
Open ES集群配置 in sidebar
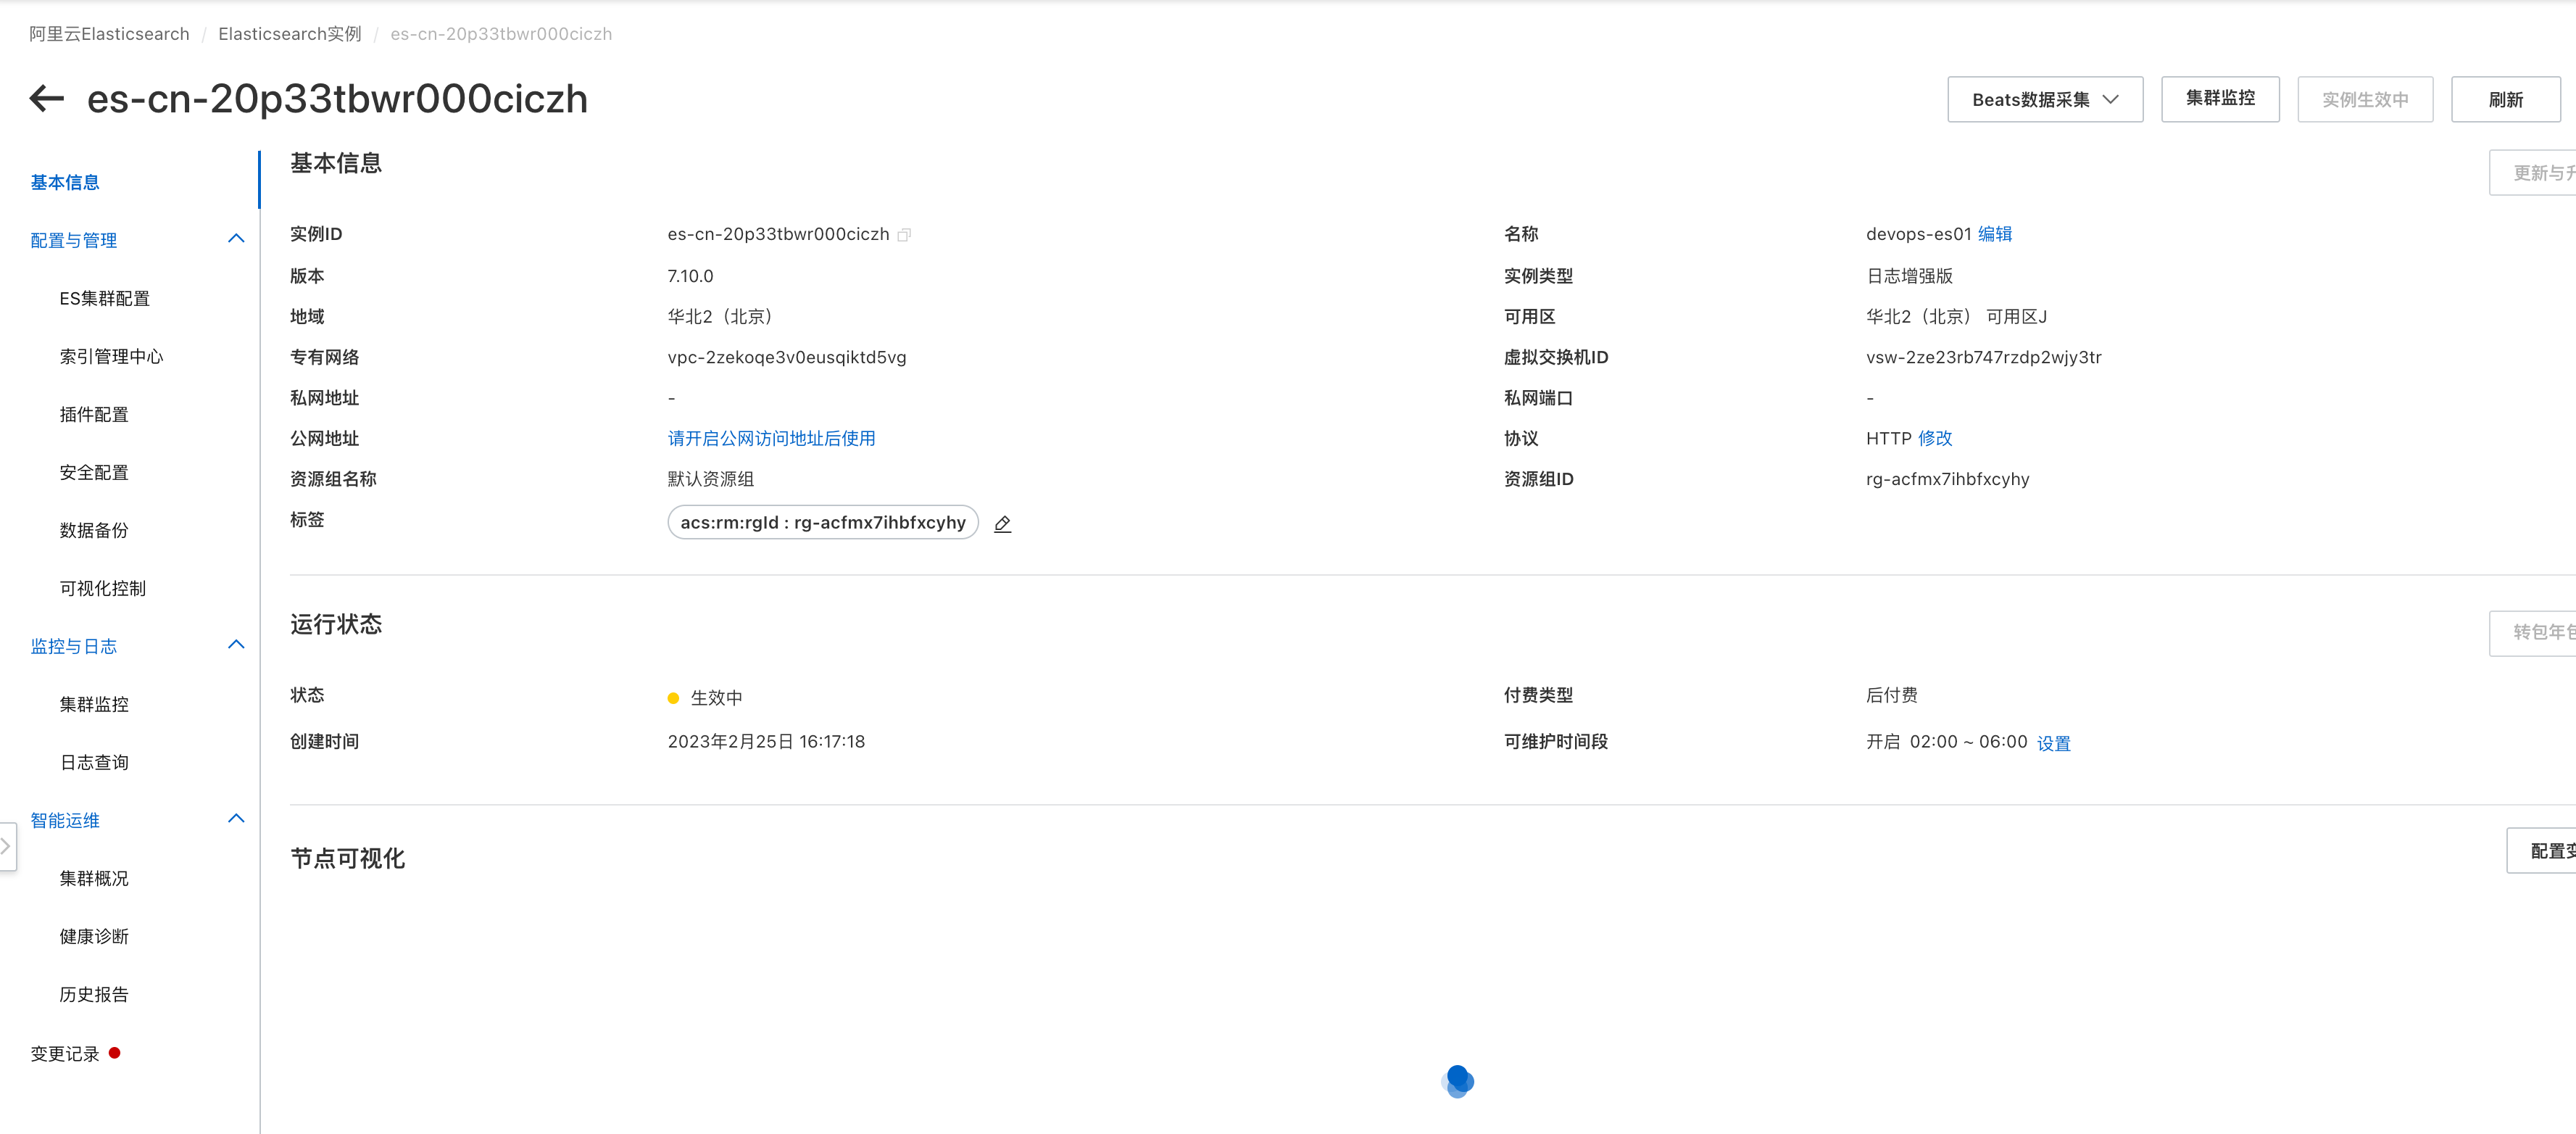tap(104, 298)
